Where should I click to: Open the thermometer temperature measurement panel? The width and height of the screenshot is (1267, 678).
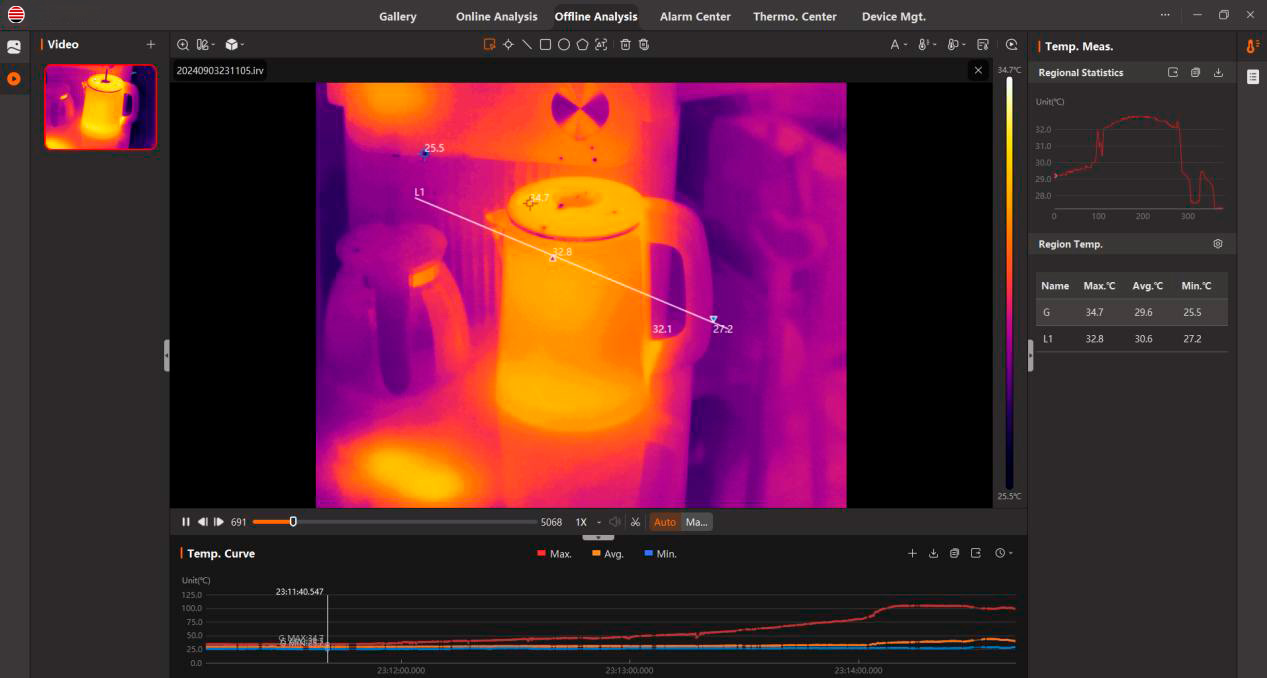1253,46
